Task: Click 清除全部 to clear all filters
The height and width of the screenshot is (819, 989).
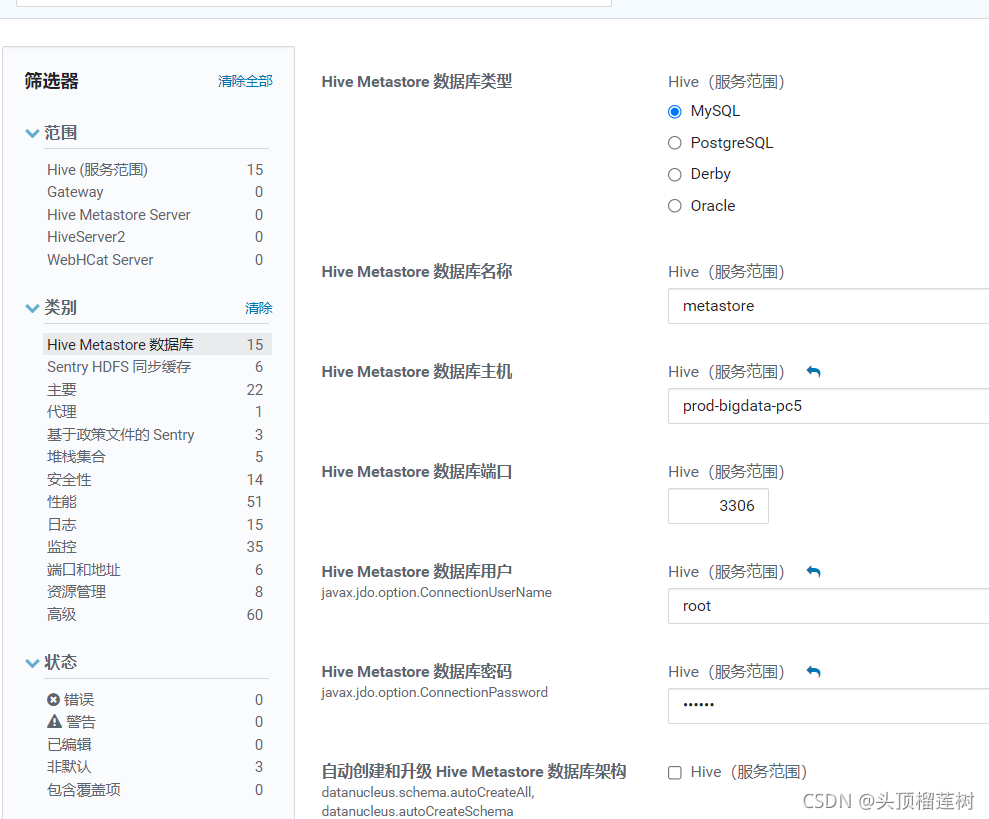Action: point(245,81)
